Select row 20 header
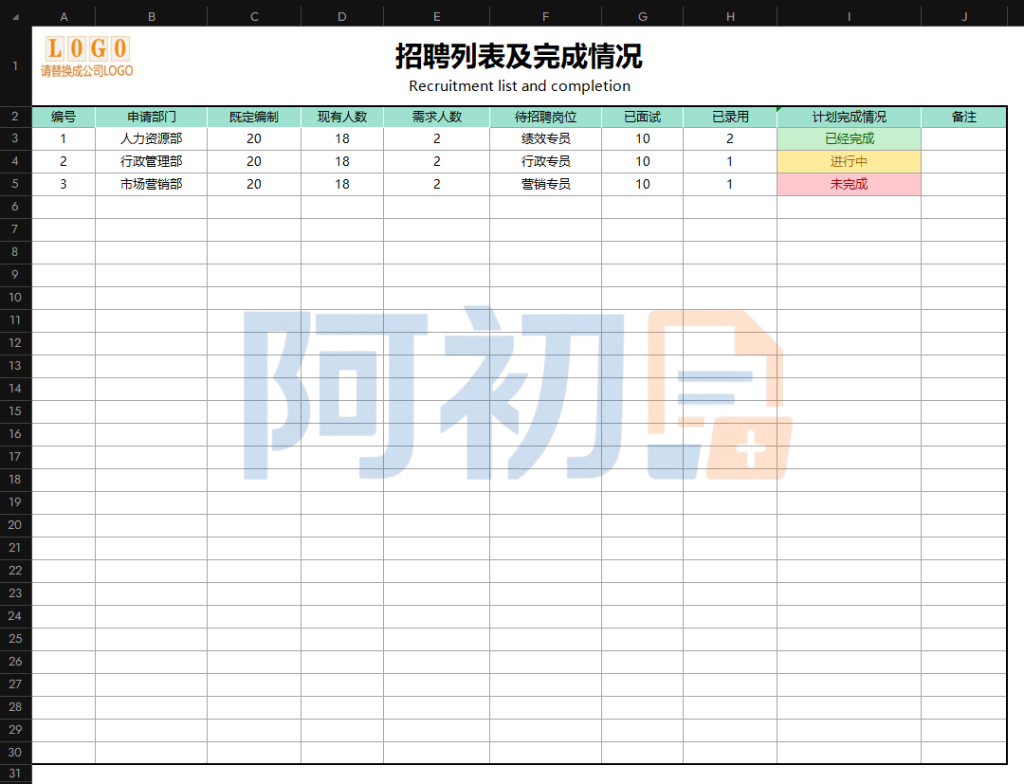This screenshot has height=784, width=1024. point(15,525)
